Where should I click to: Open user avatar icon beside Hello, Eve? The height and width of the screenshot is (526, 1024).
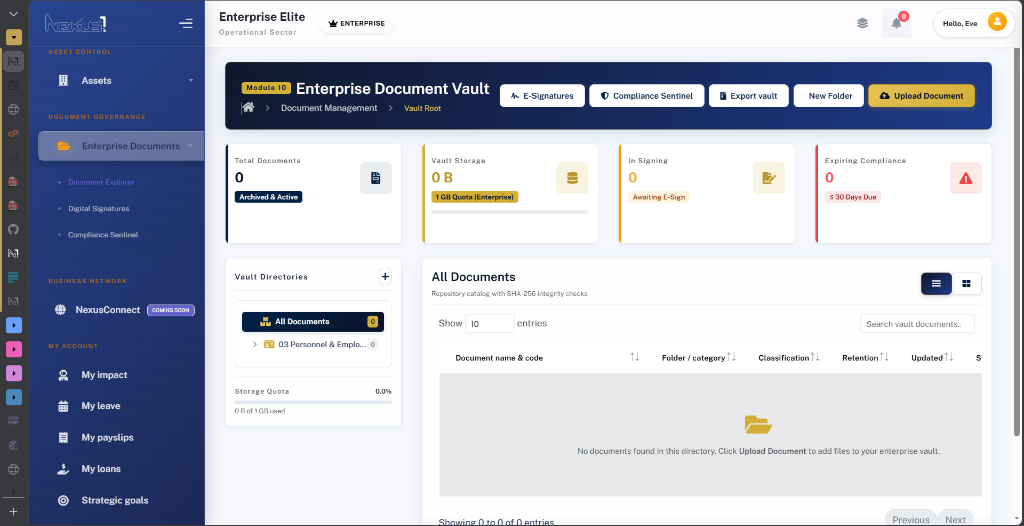[x=997, y=23]
